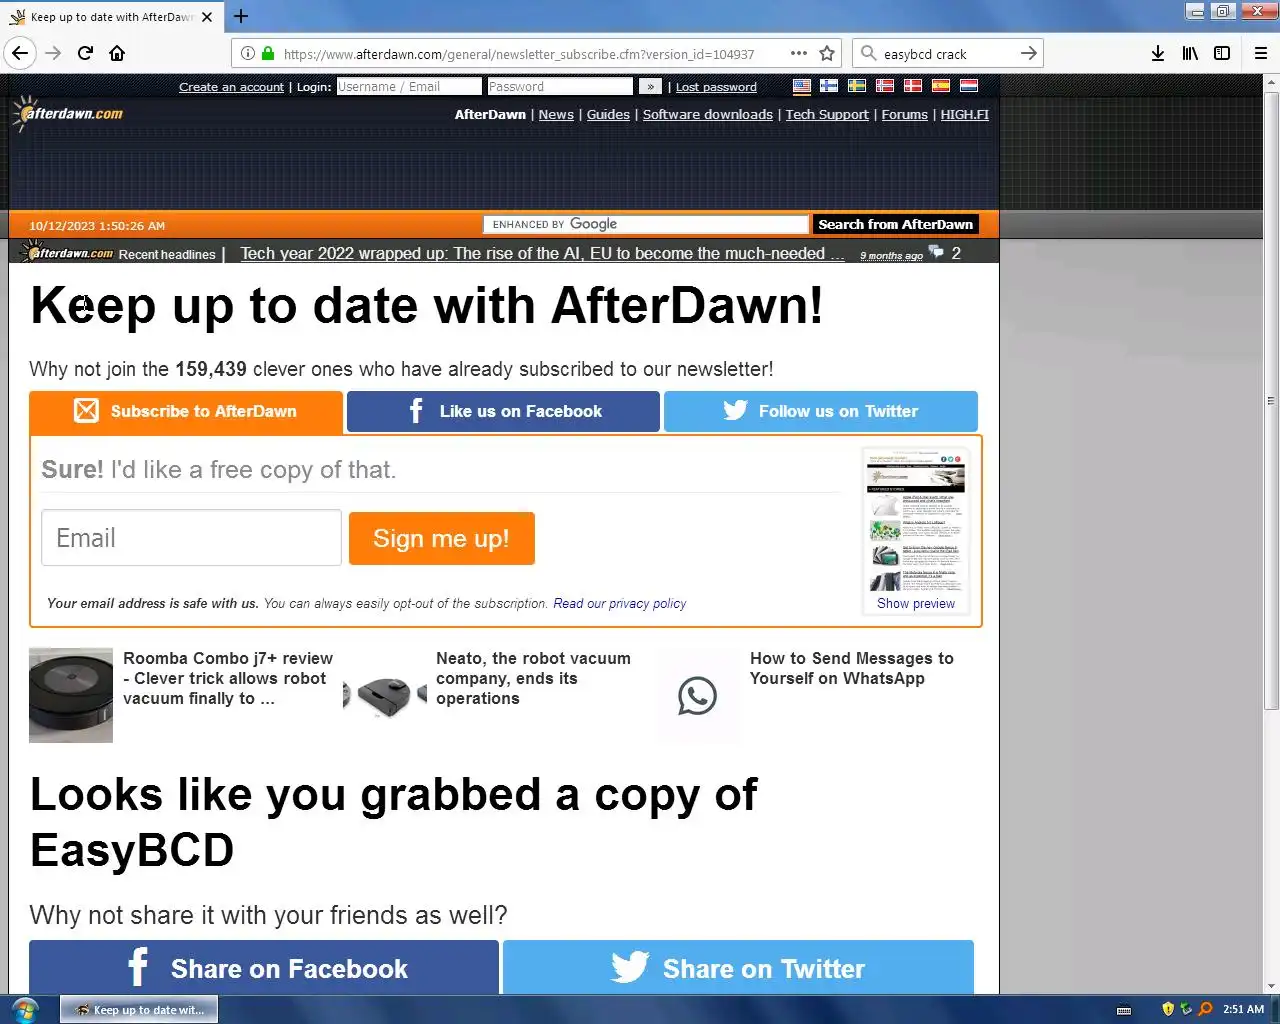The width and height of the screenshot is (1280, 1024).
Task: Open the Forums nav link
Action: pos(905,114)
